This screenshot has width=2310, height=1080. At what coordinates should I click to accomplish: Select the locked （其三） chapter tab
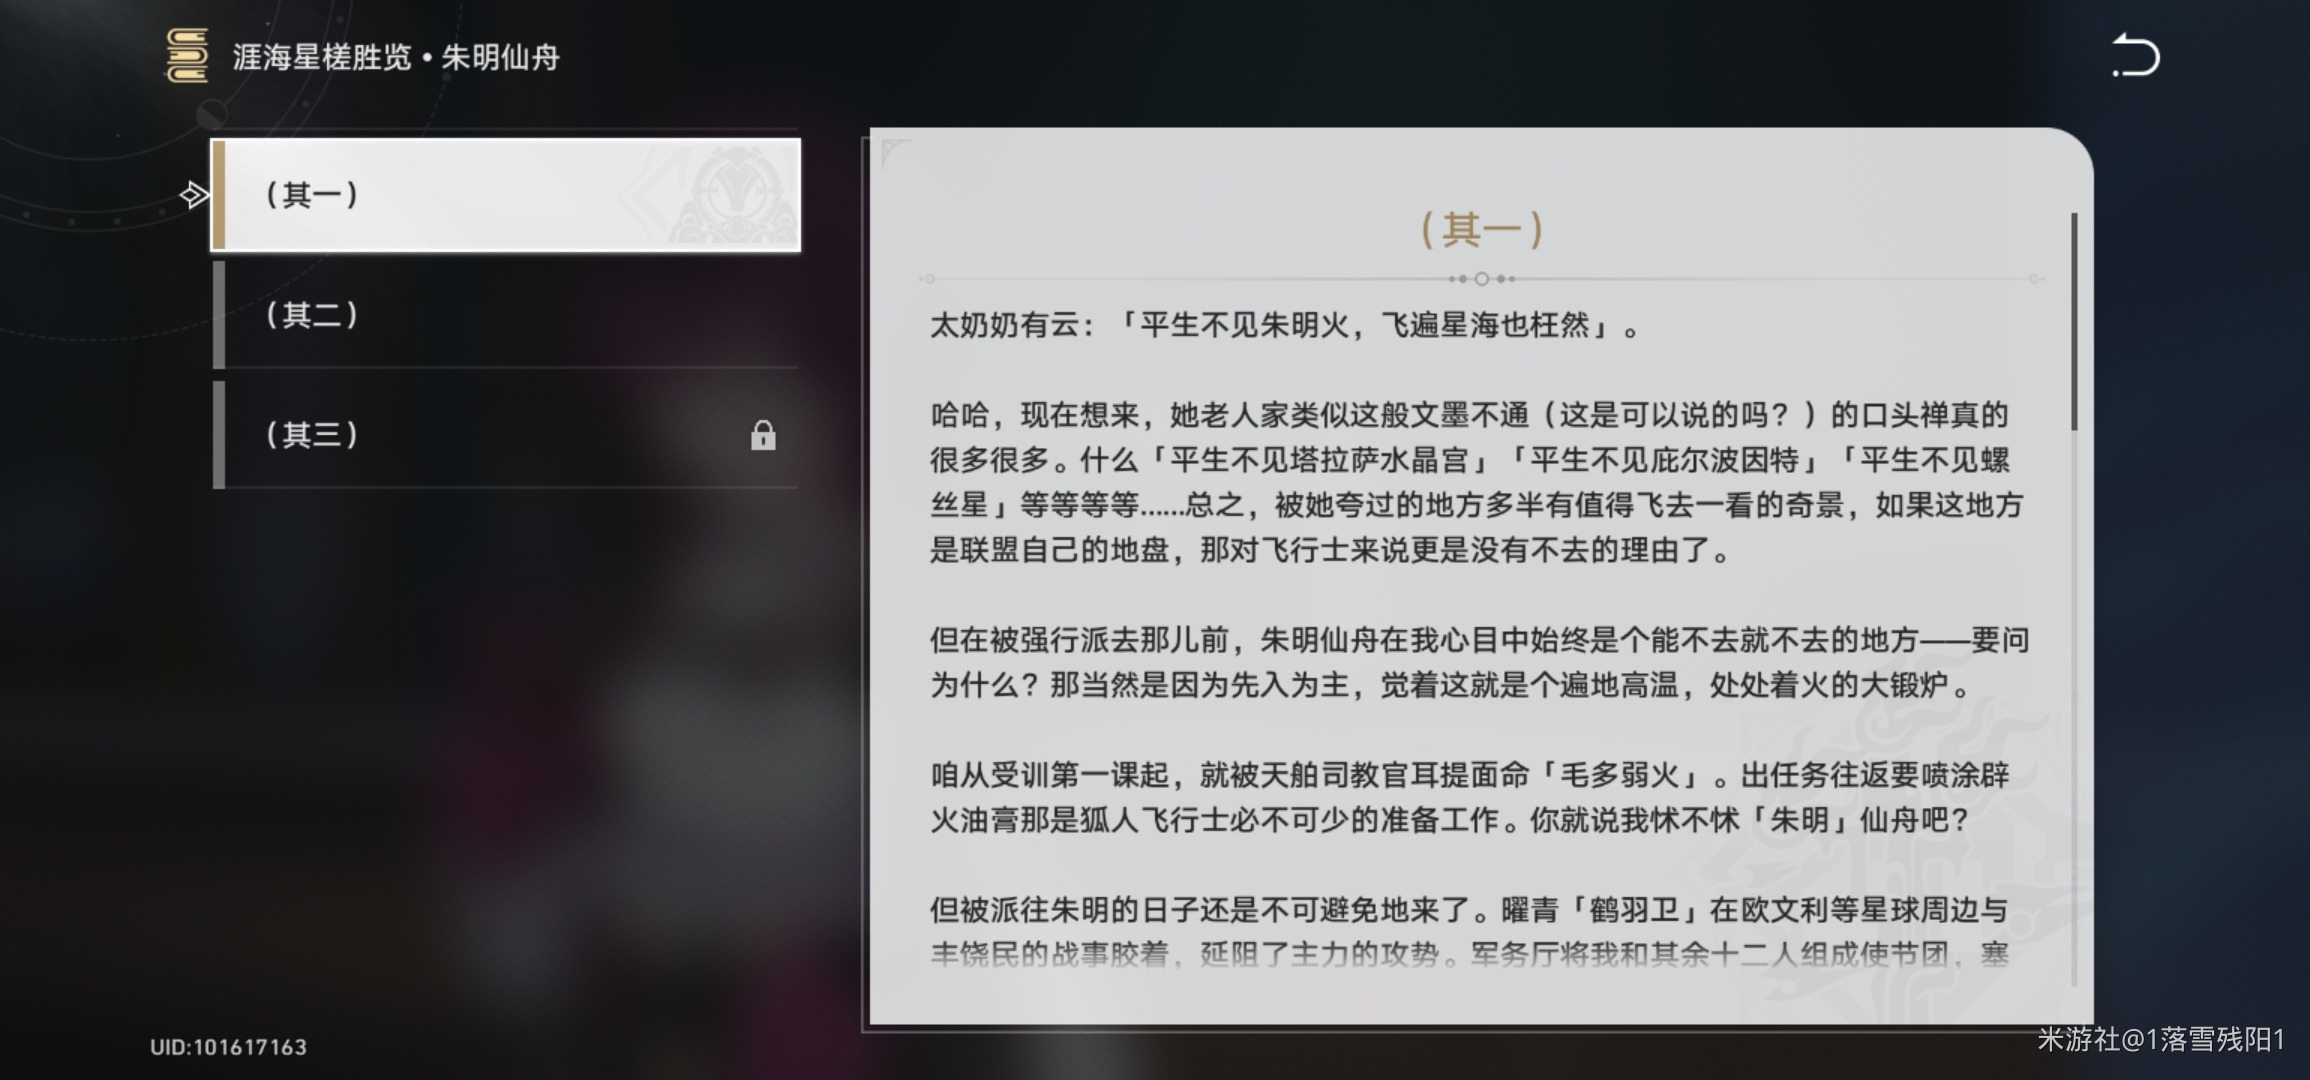tap(506, 435)
